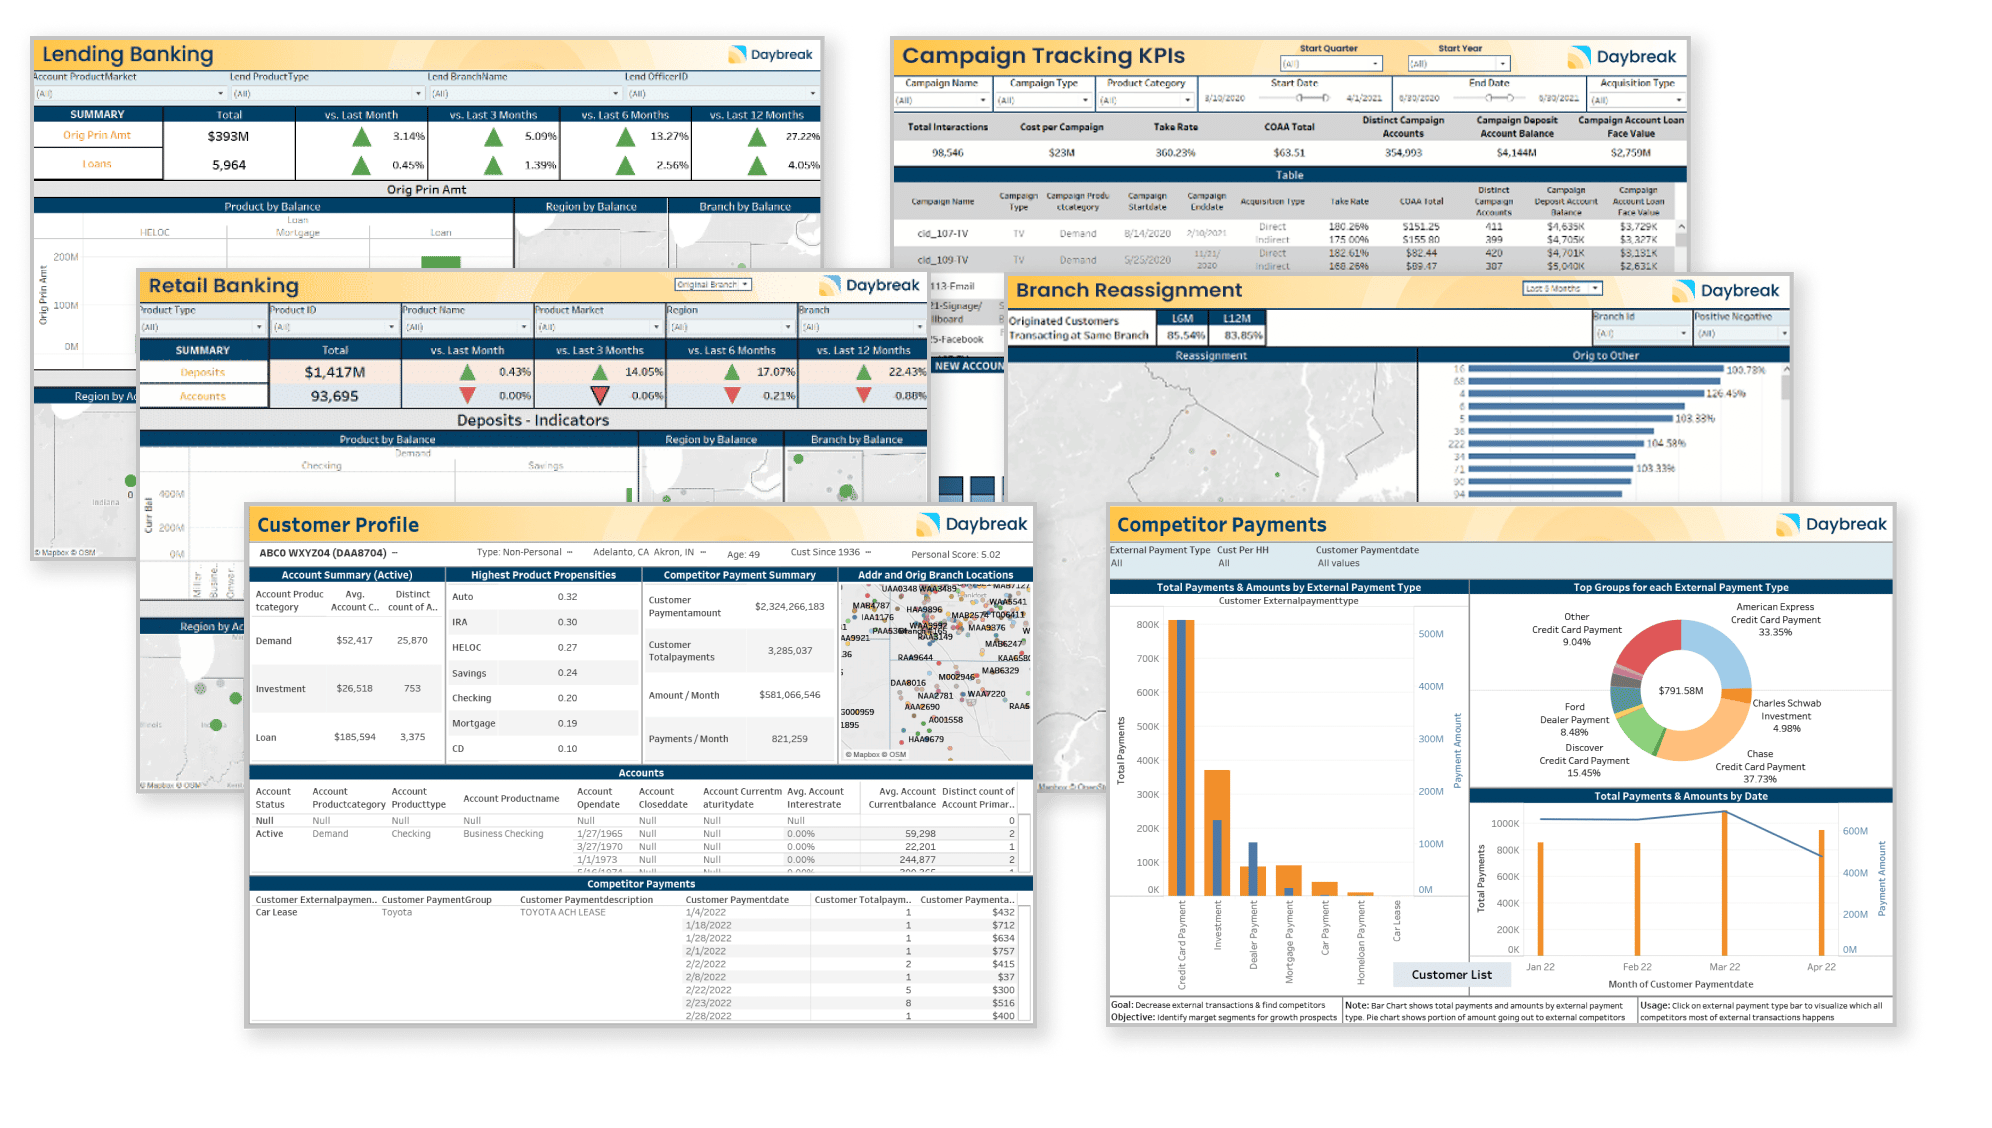Screen dimensions: 1992x1128
Task: Click the green up arrow beside 1.39% in Lending
Action: [x=493, y=165]
